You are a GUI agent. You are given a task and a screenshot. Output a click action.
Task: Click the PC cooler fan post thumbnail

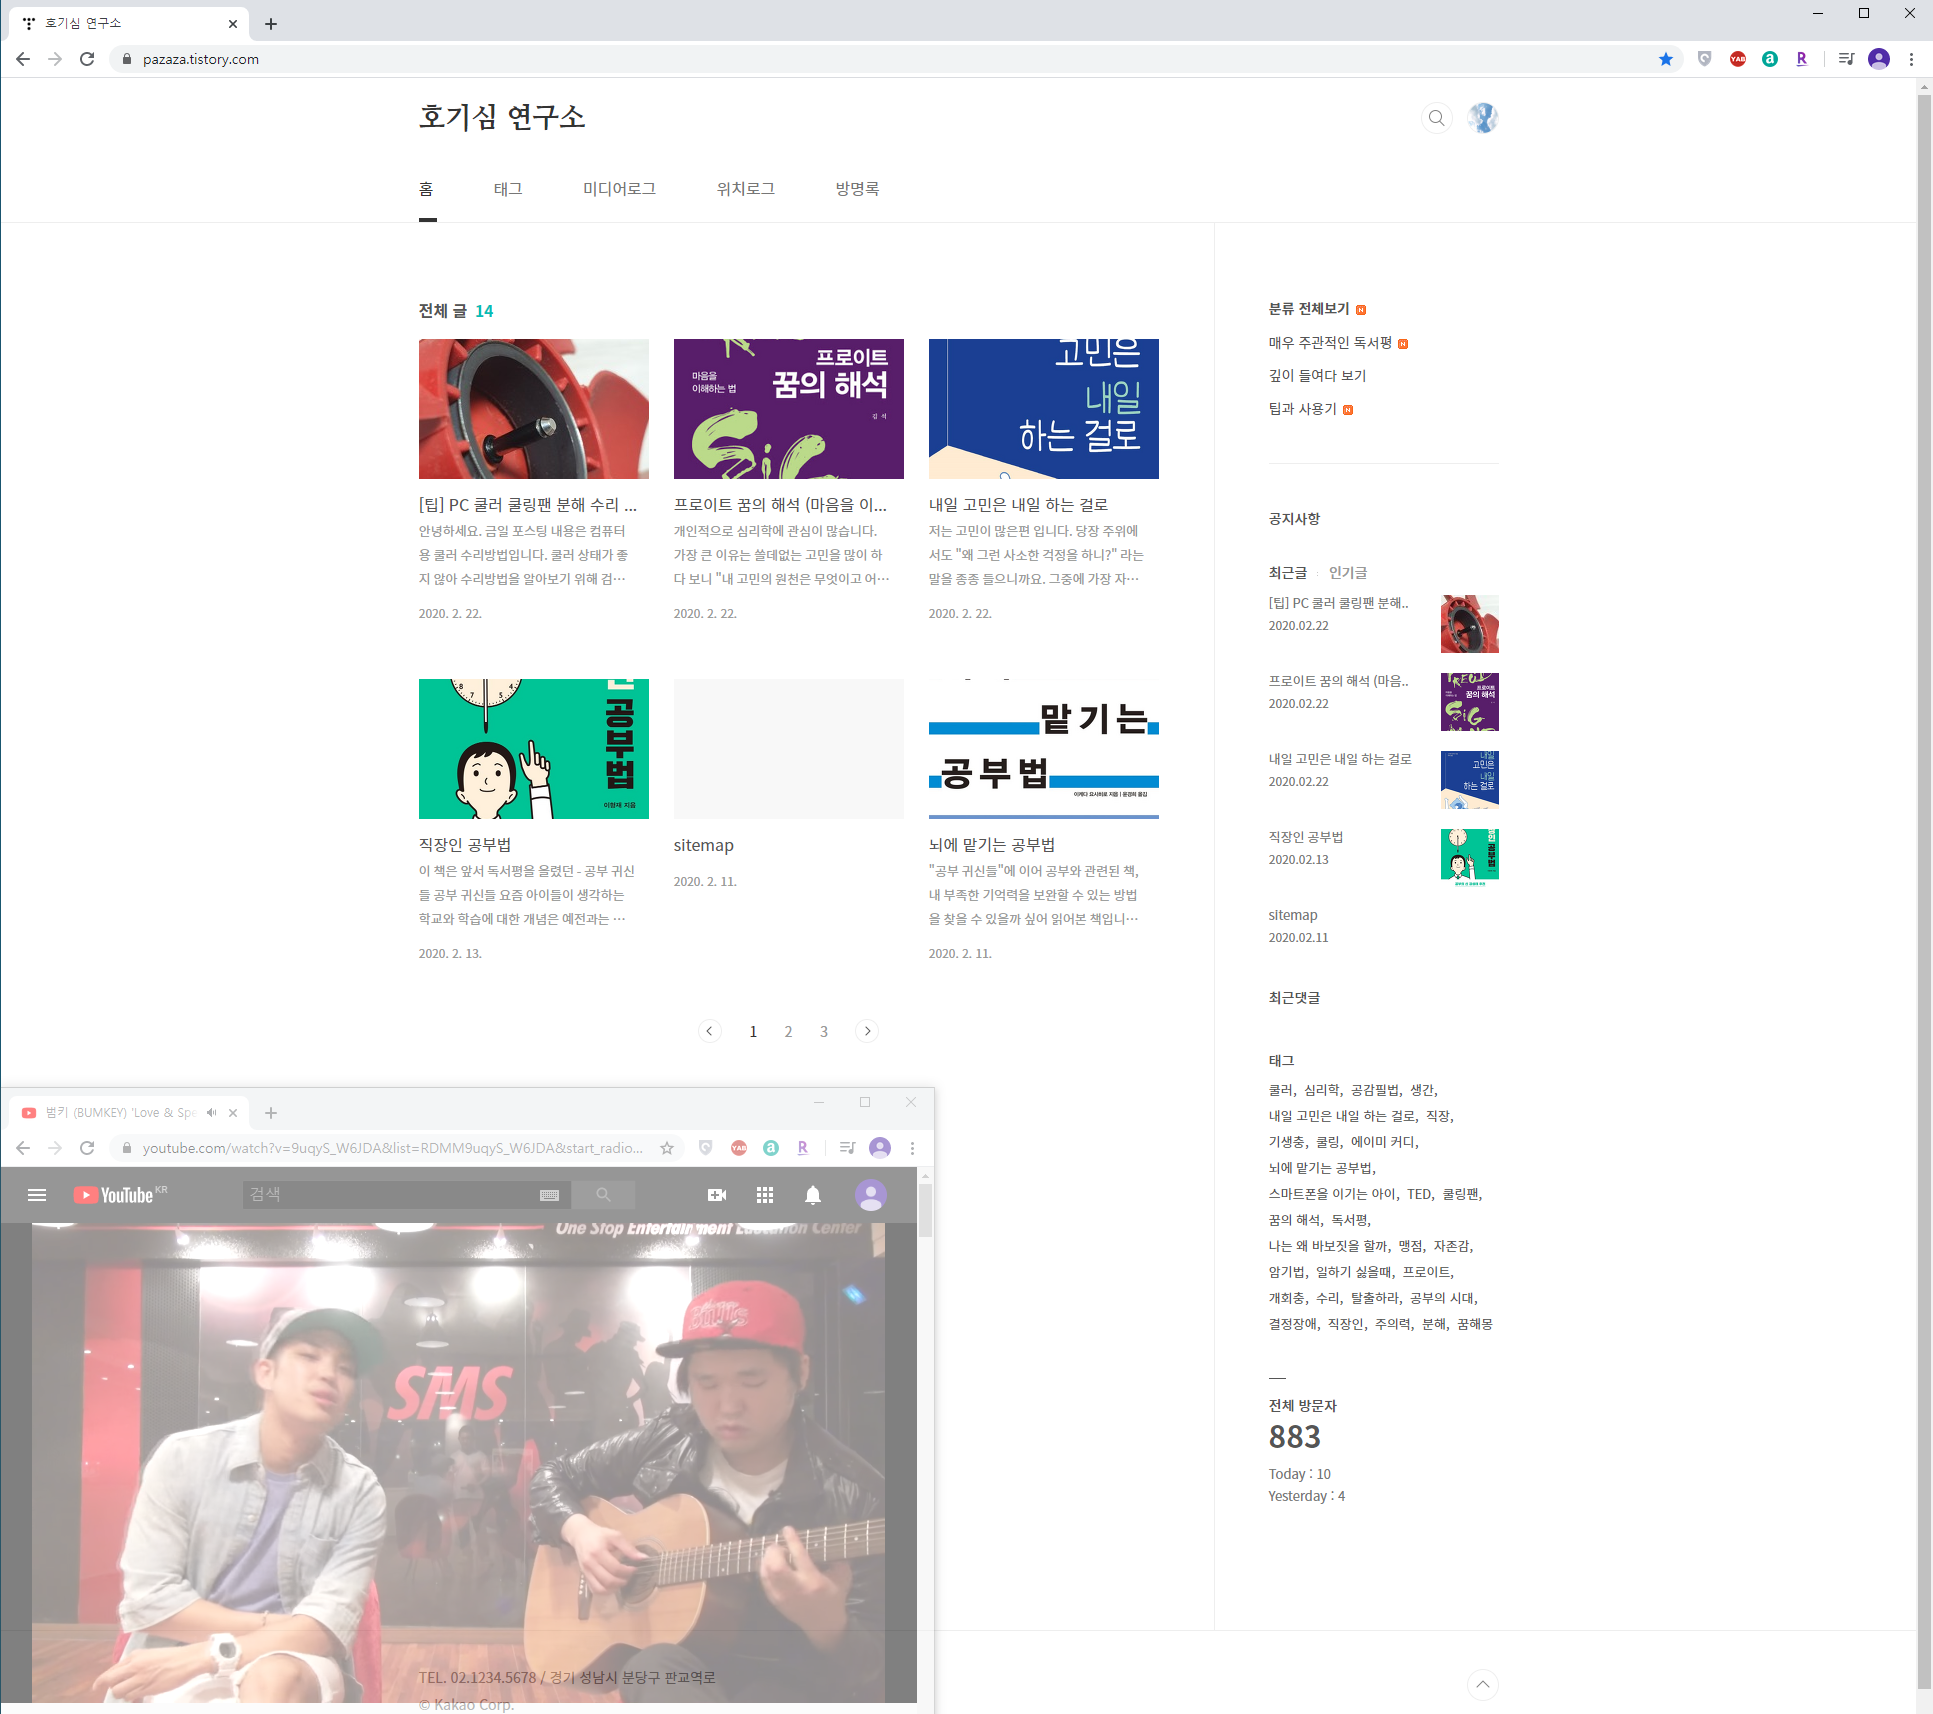pyautogui.click(x=534, y=409)
